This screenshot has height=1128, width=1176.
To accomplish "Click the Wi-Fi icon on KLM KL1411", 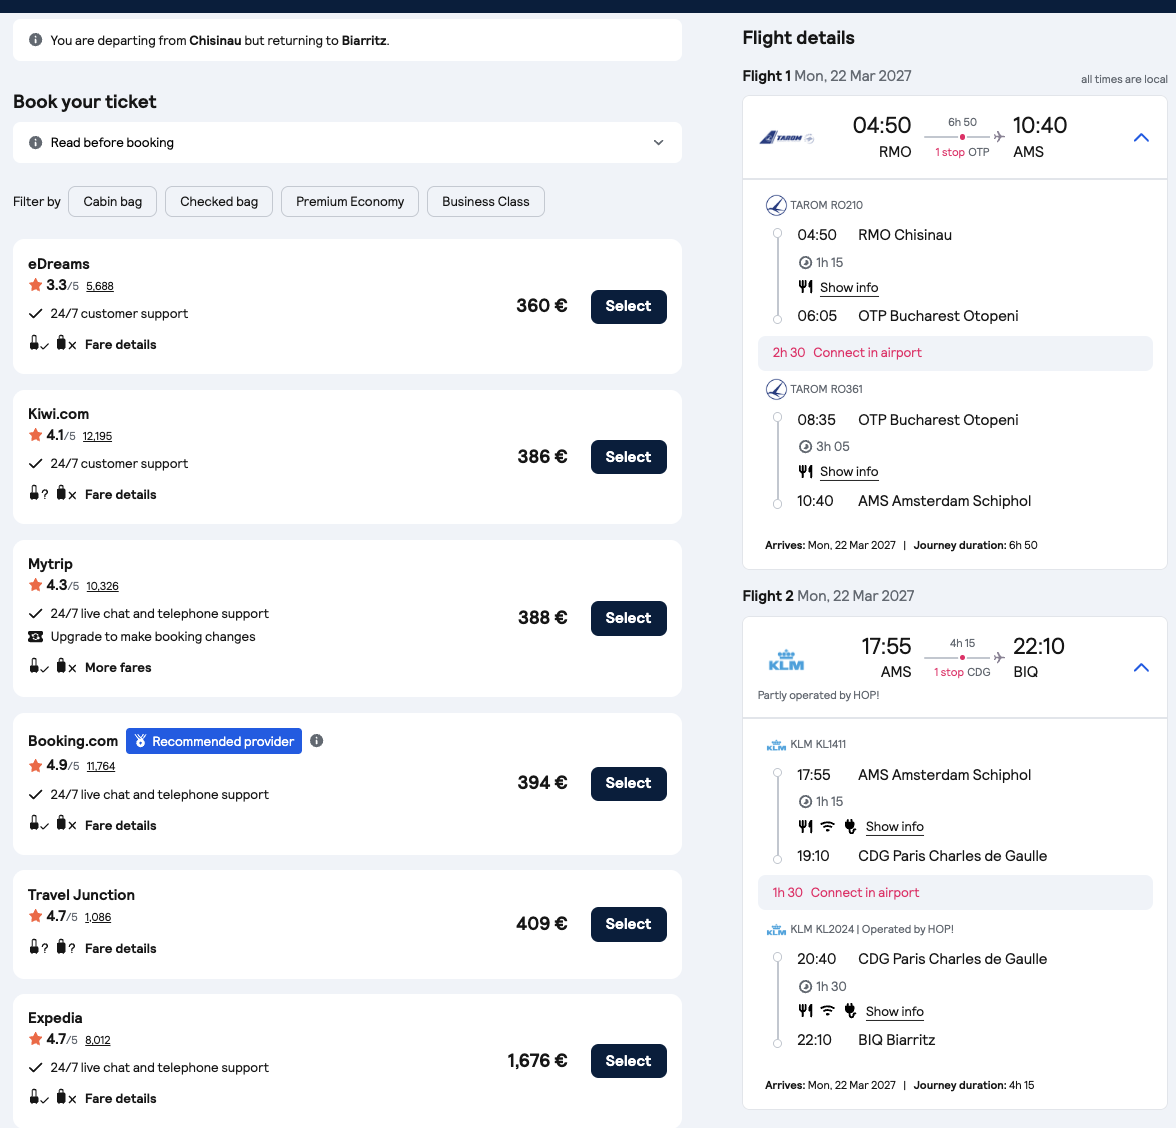I will tap(827, 826).
